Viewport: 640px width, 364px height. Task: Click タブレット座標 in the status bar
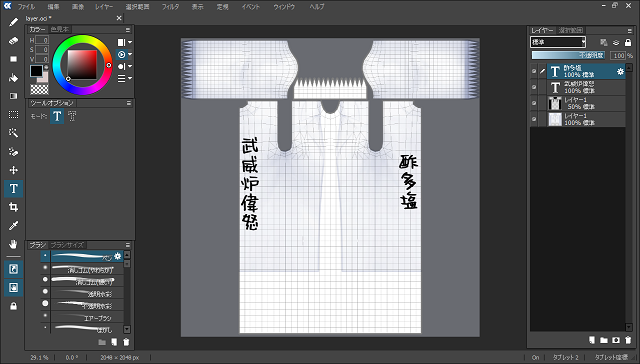point(611,357)
